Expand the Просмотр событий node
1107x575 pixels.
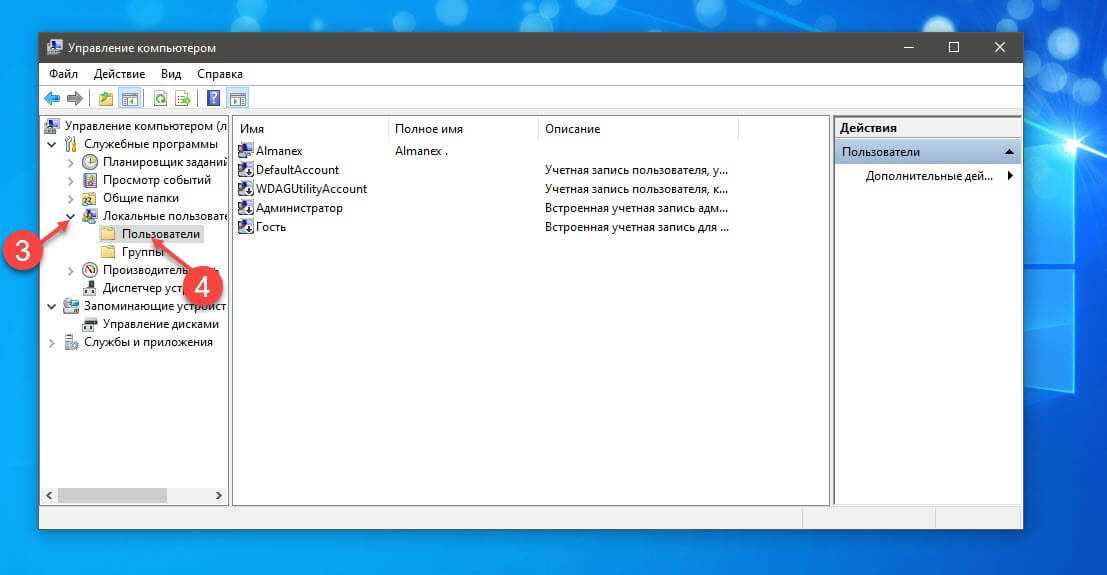click(70, 180)
